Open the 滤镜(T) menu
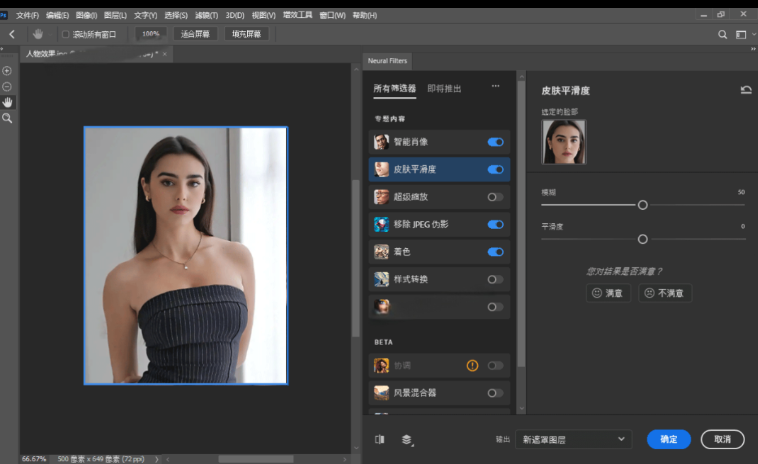 tap(206, 15)
